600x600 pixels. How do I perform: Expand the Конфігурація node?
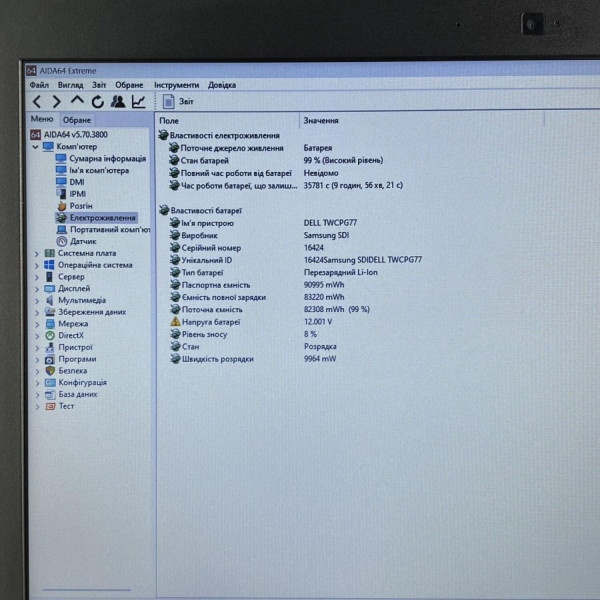(37, 383)
